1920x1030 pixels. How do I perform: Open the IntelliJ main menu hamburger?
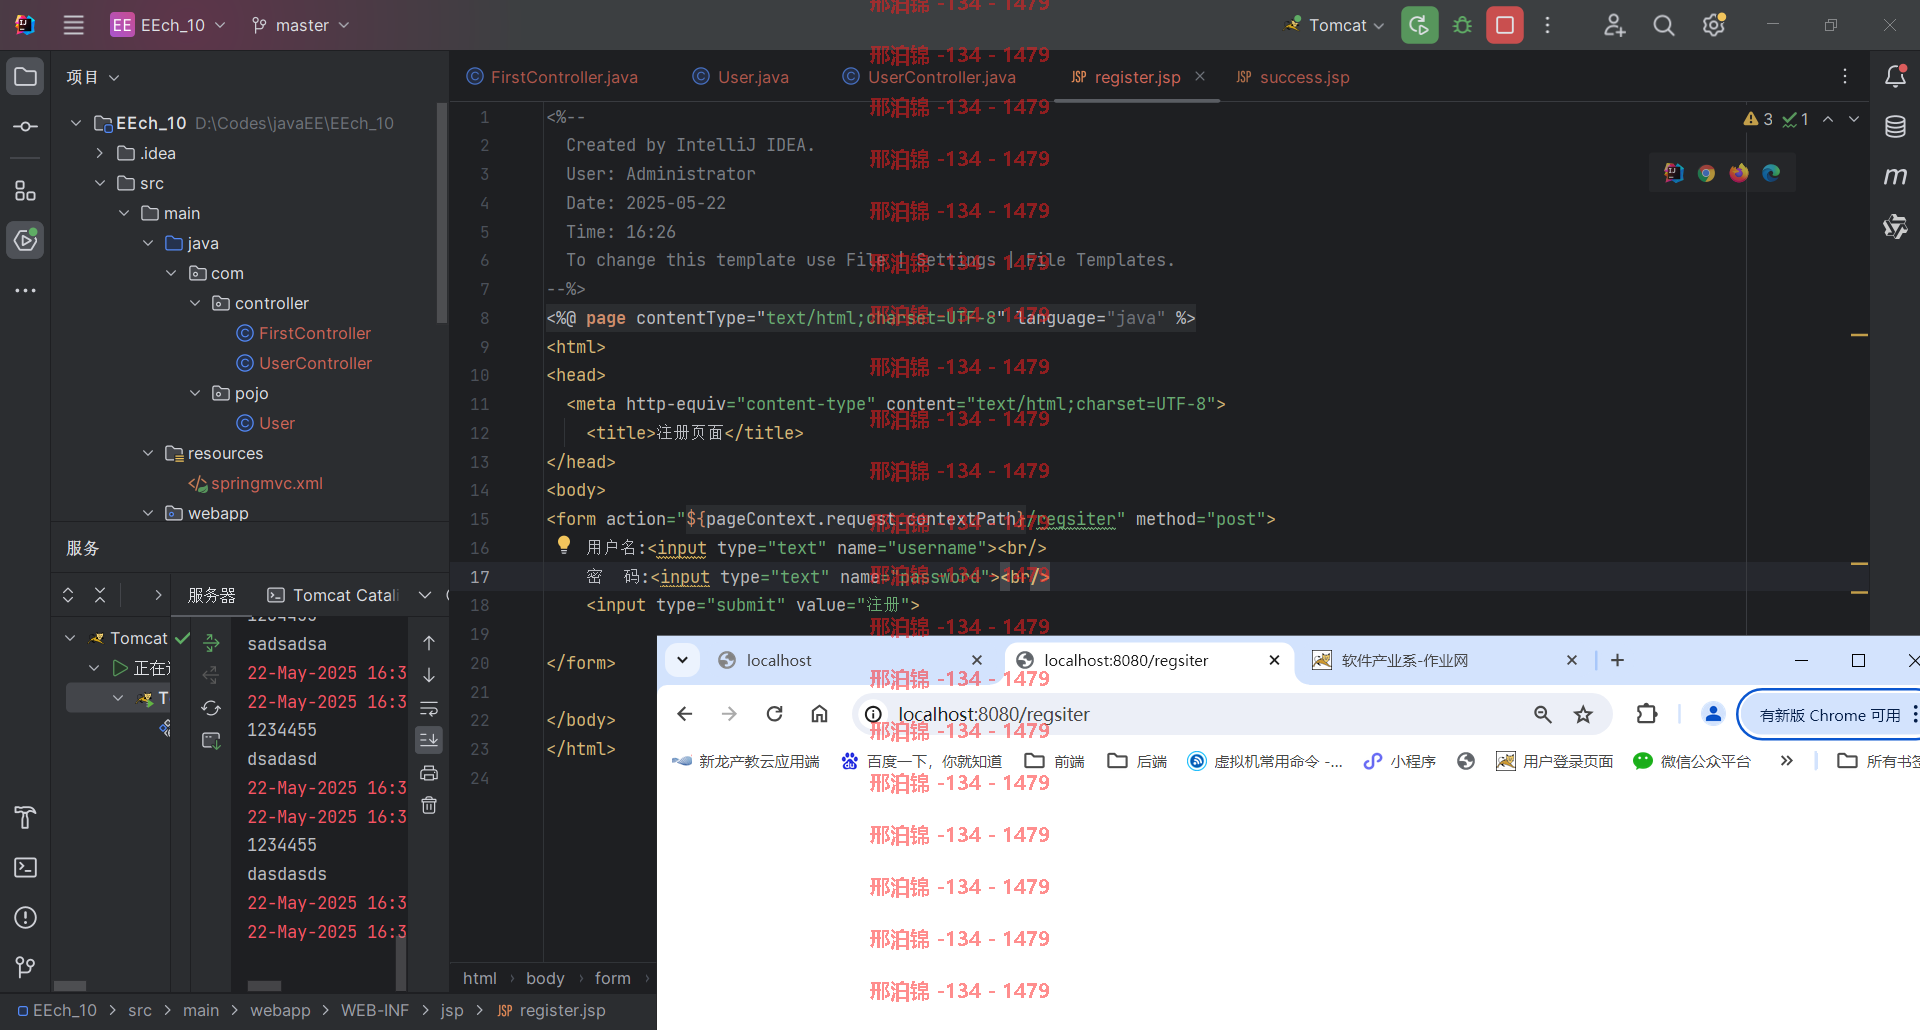coord(73,25)
